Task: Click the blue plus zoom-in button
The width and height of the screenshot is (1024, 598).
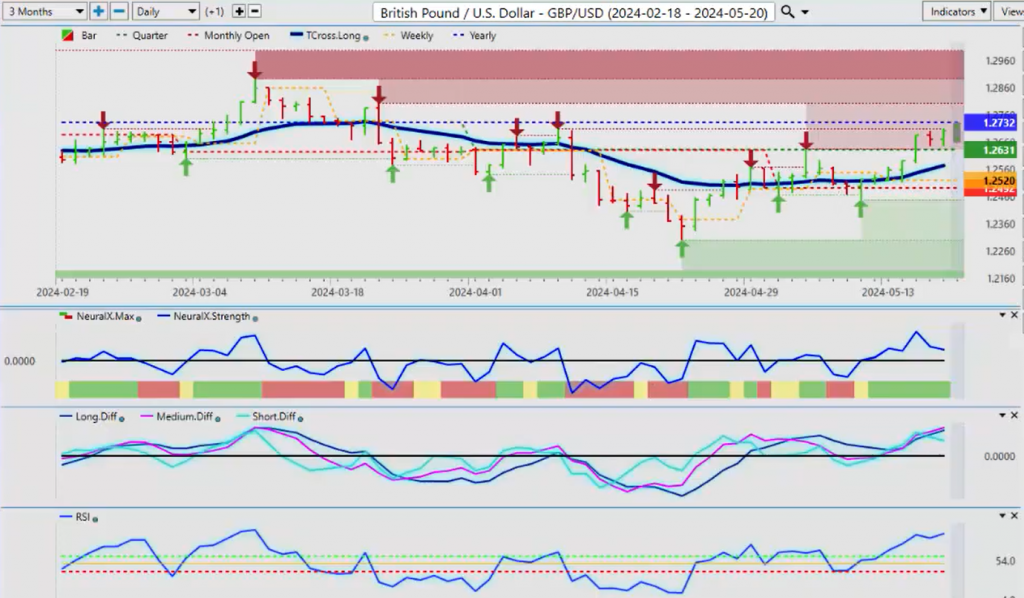Action: coord(99,11)
